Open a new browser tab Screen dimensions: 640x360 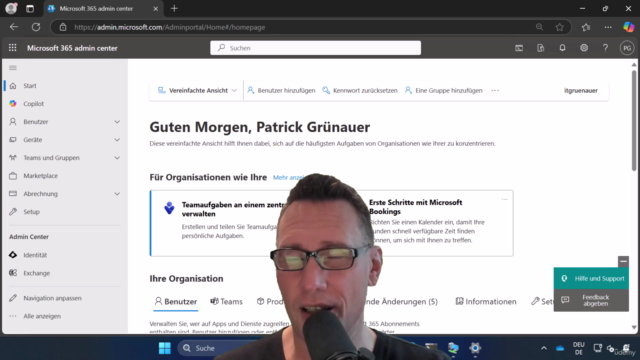coord(174,9)
